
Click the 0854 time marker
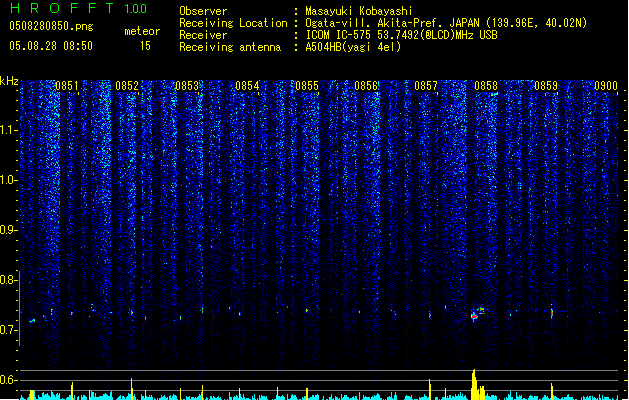click(x=247, y=86)
